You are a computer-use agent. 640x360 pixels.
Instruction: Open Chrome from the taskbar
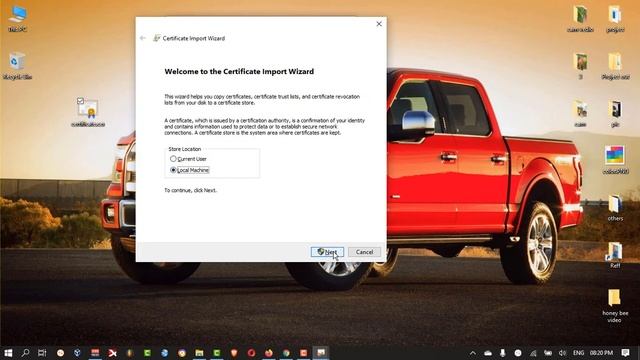click(x=286, y=353)
